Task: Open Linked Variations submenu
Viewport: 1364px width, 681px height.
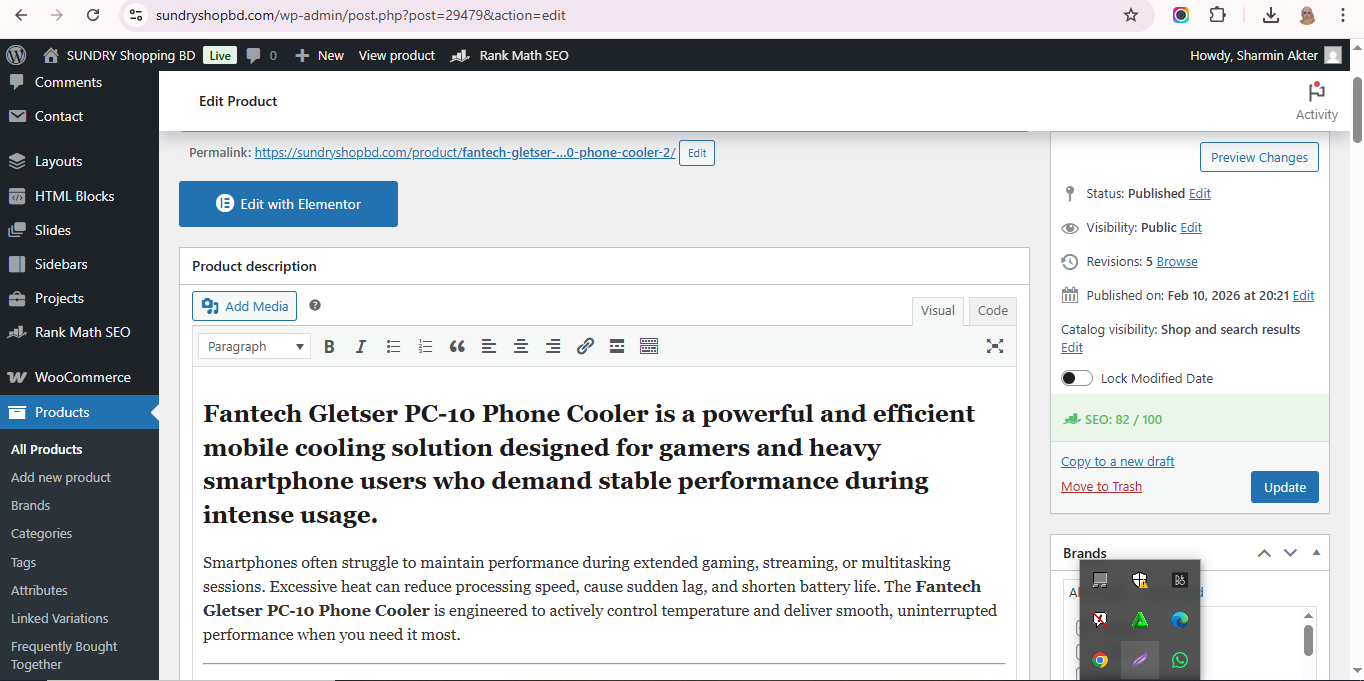Action: [60, 618]
